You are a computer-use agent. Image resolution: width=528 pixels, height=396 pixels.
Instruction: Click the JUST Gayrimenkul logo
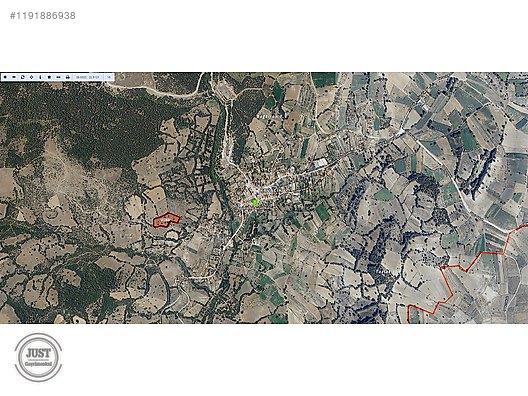click(38, 357)
